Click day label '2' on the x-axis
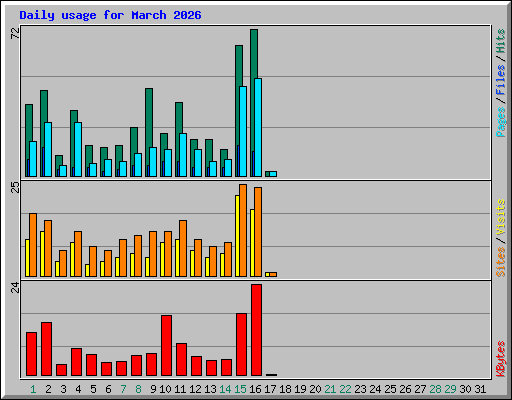The image size is (512, 400). (x=48, y=389)
